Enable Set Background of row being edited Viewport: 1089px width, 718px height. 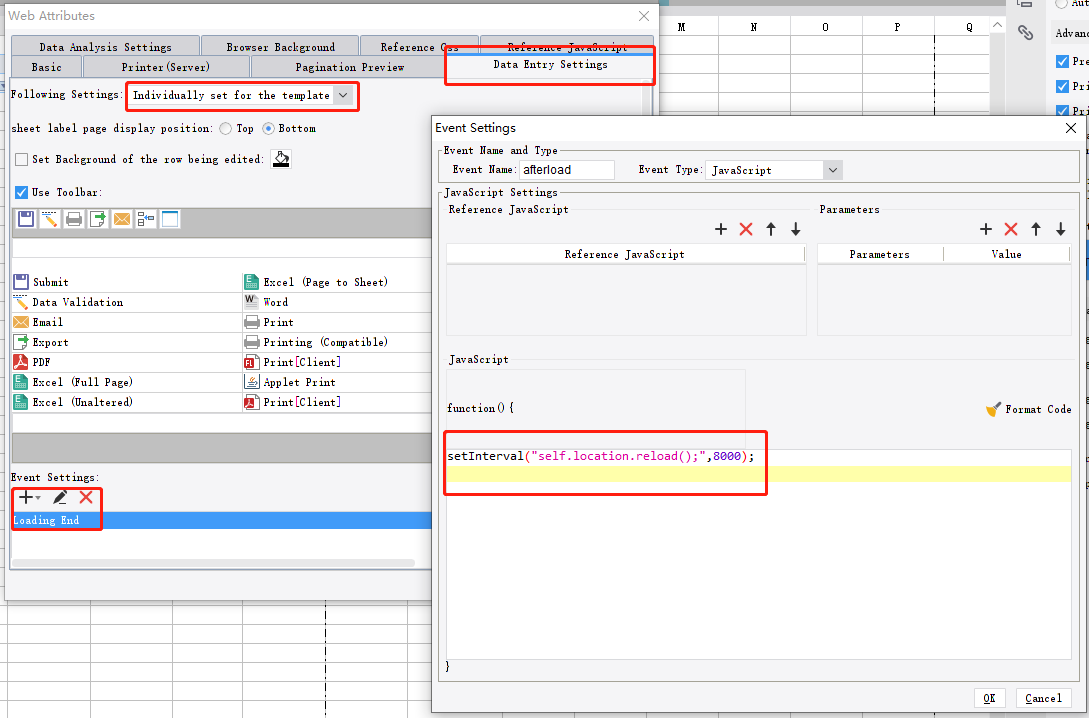pyautogui.click(x=22, y=159)
